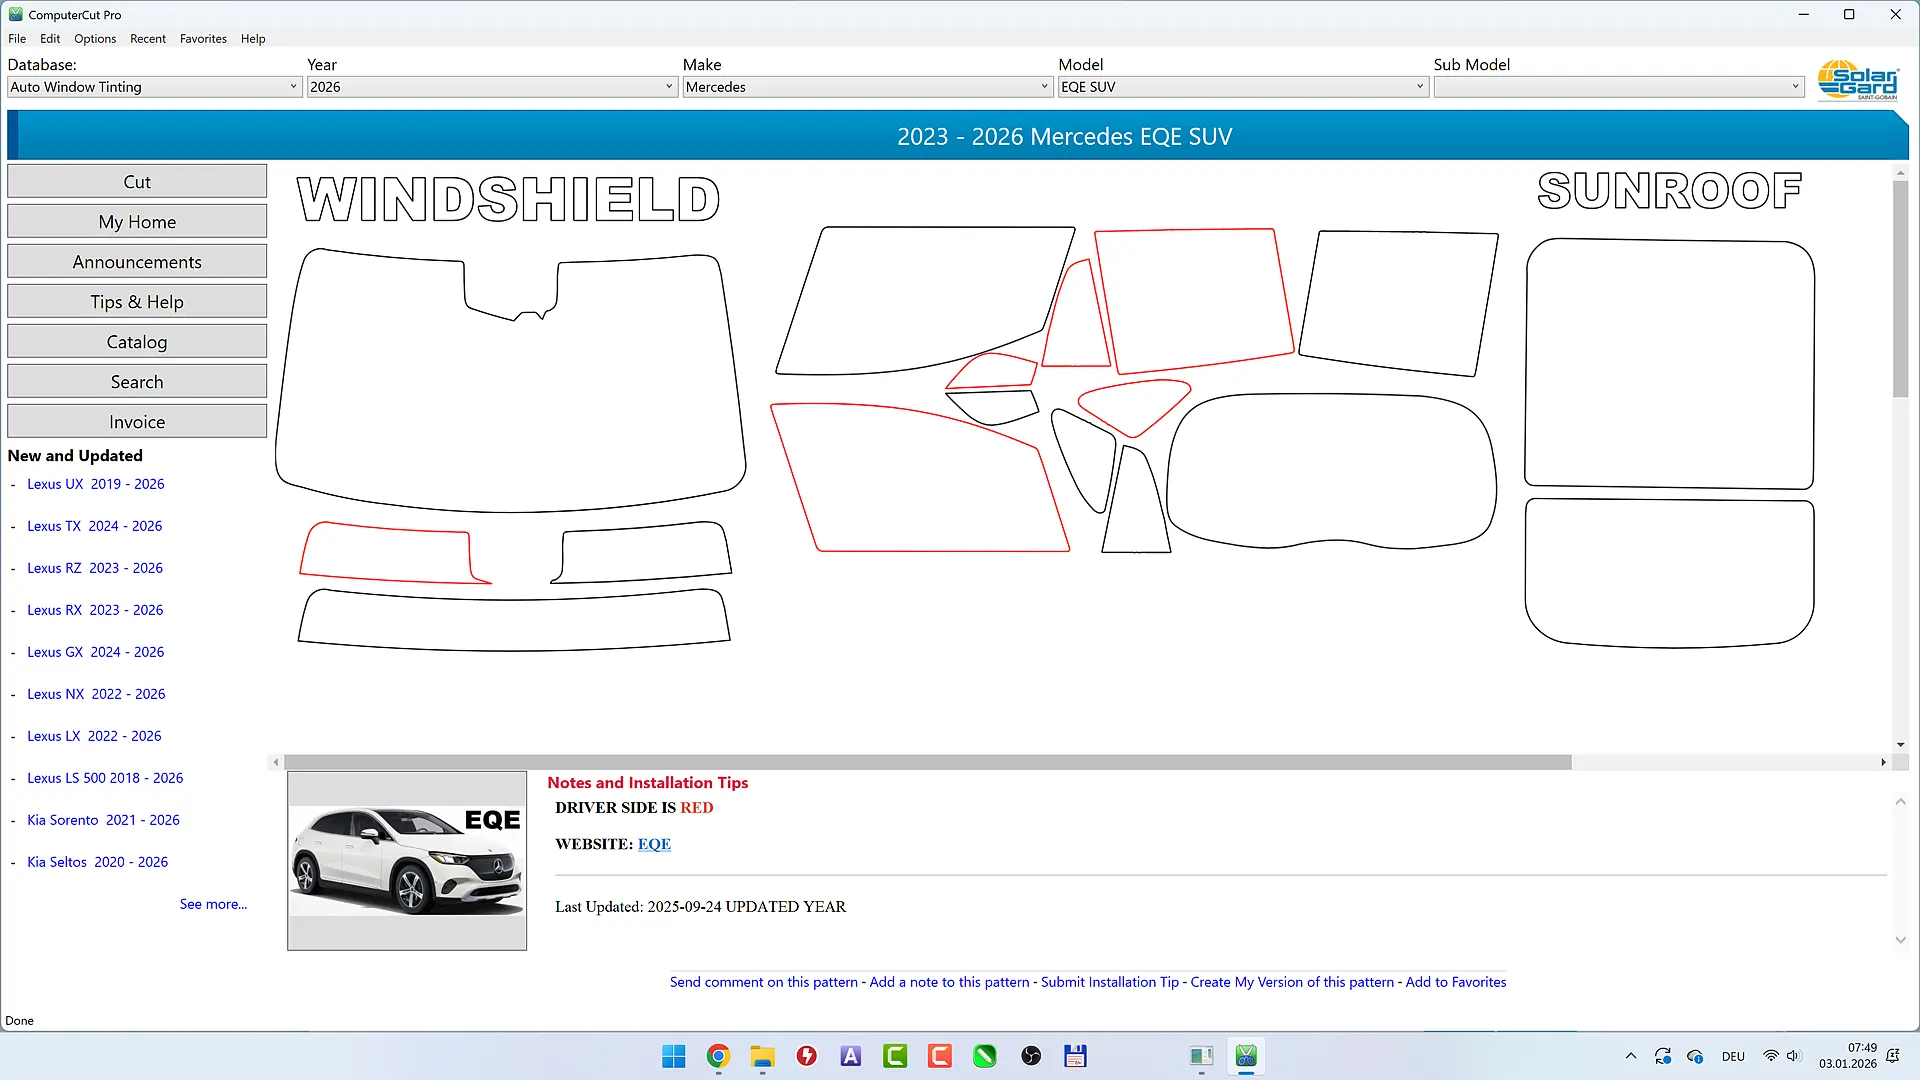Click the horizontal pattern scrollbar
1920x1080 pixels.
pos(927,763)
